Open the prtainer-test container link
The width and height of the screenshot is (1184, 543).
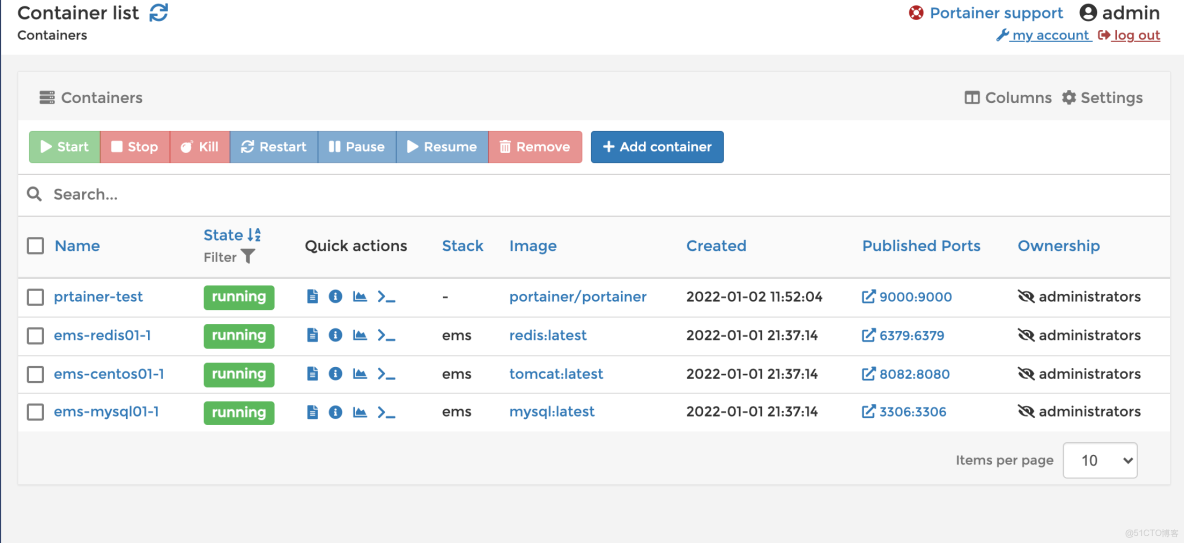98,297
